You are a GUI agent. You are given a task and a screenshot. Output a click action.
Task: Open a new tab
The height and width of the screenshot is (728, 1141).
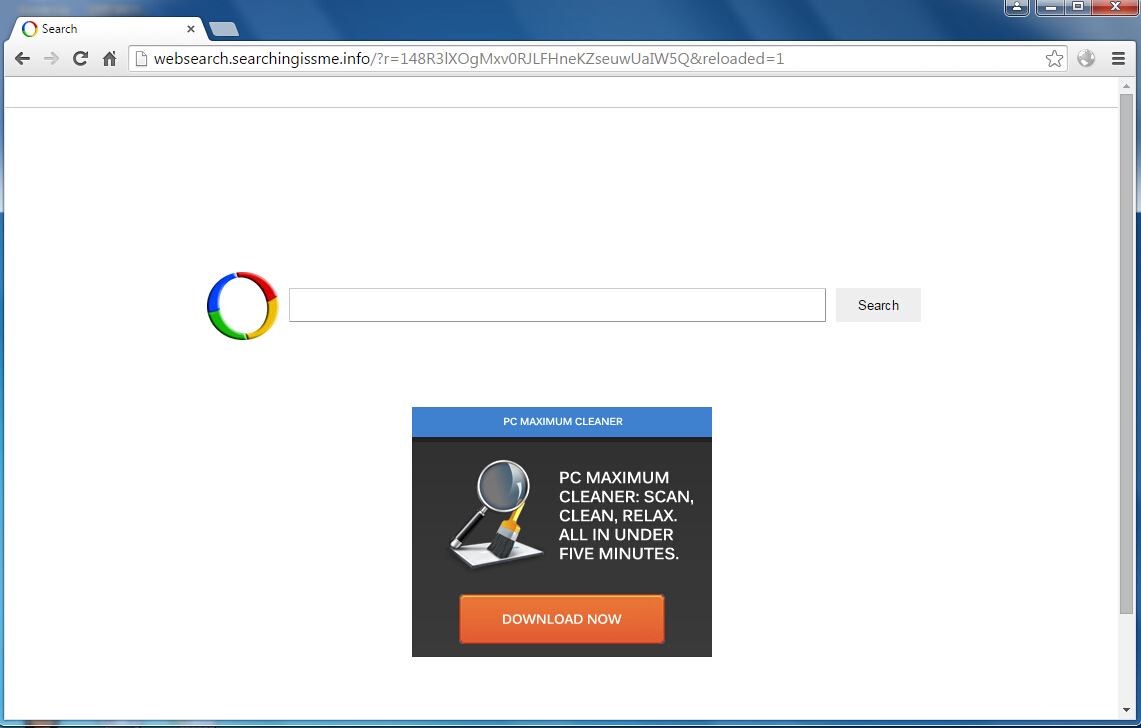(x=223, y=29)
